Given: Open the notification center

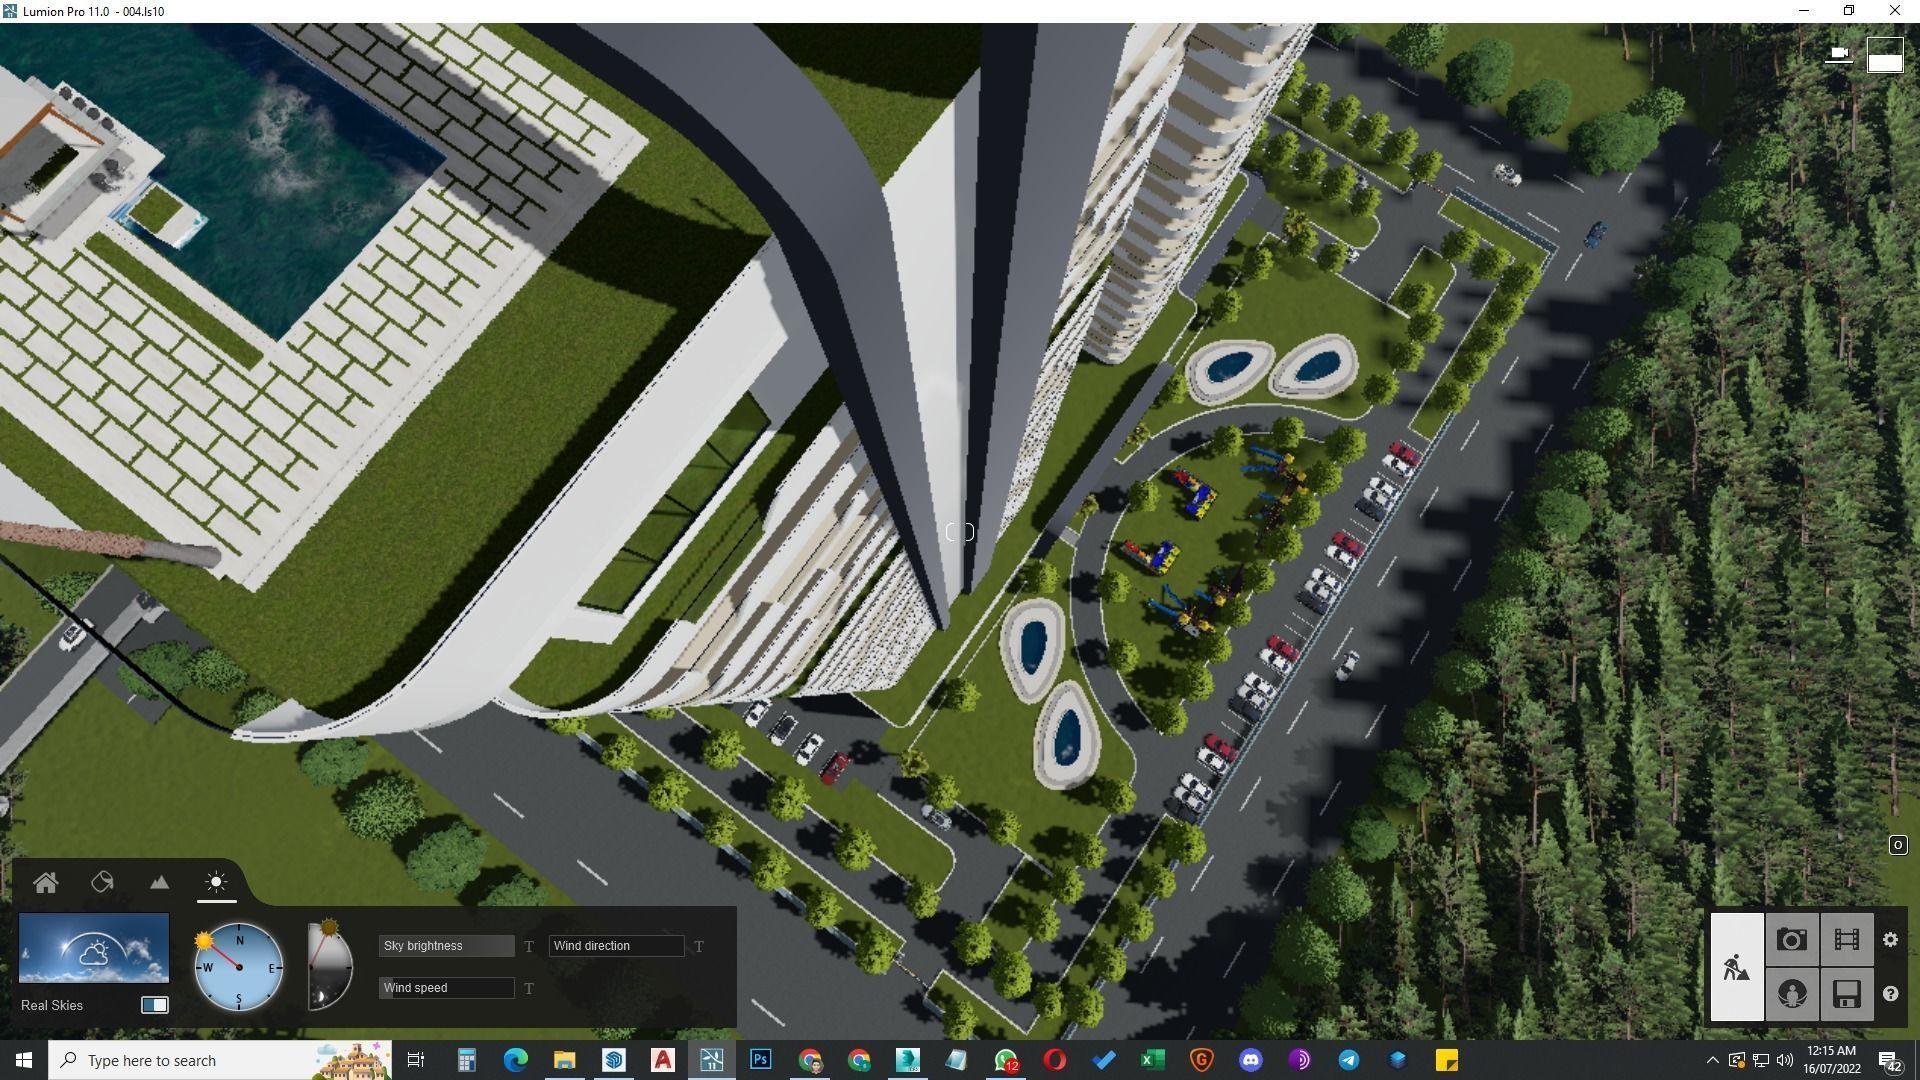Looking at the screenshot, I should pos(1890,1060).
